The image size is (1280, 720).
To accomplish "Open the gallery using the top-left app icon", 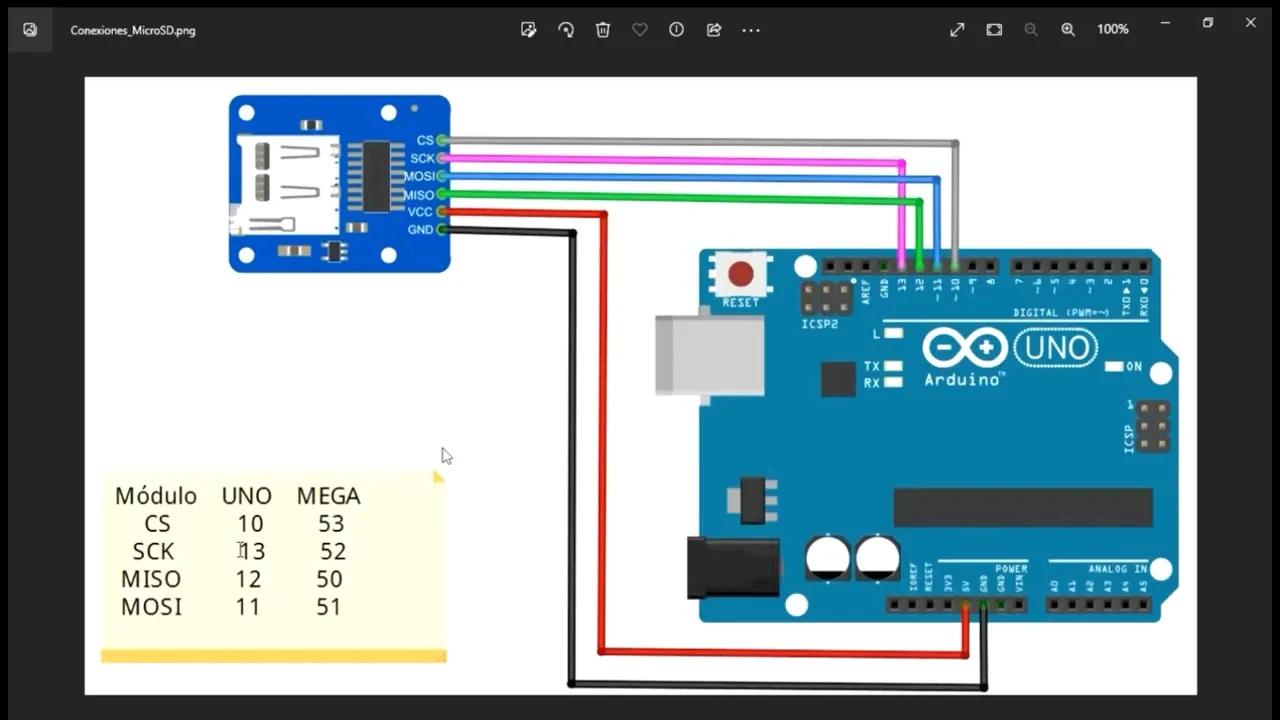I will click(x=29, y=30).
